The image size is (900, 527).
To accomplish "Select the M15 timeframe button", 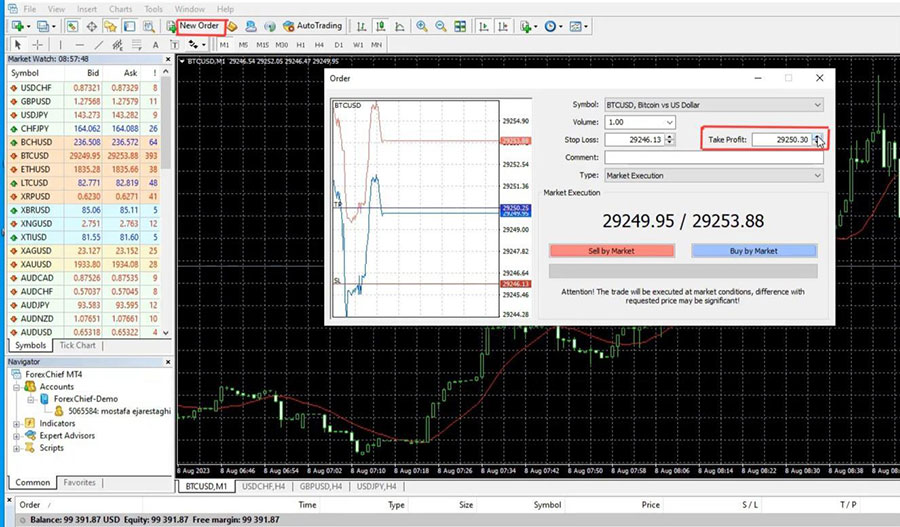I will click(262, 45).
